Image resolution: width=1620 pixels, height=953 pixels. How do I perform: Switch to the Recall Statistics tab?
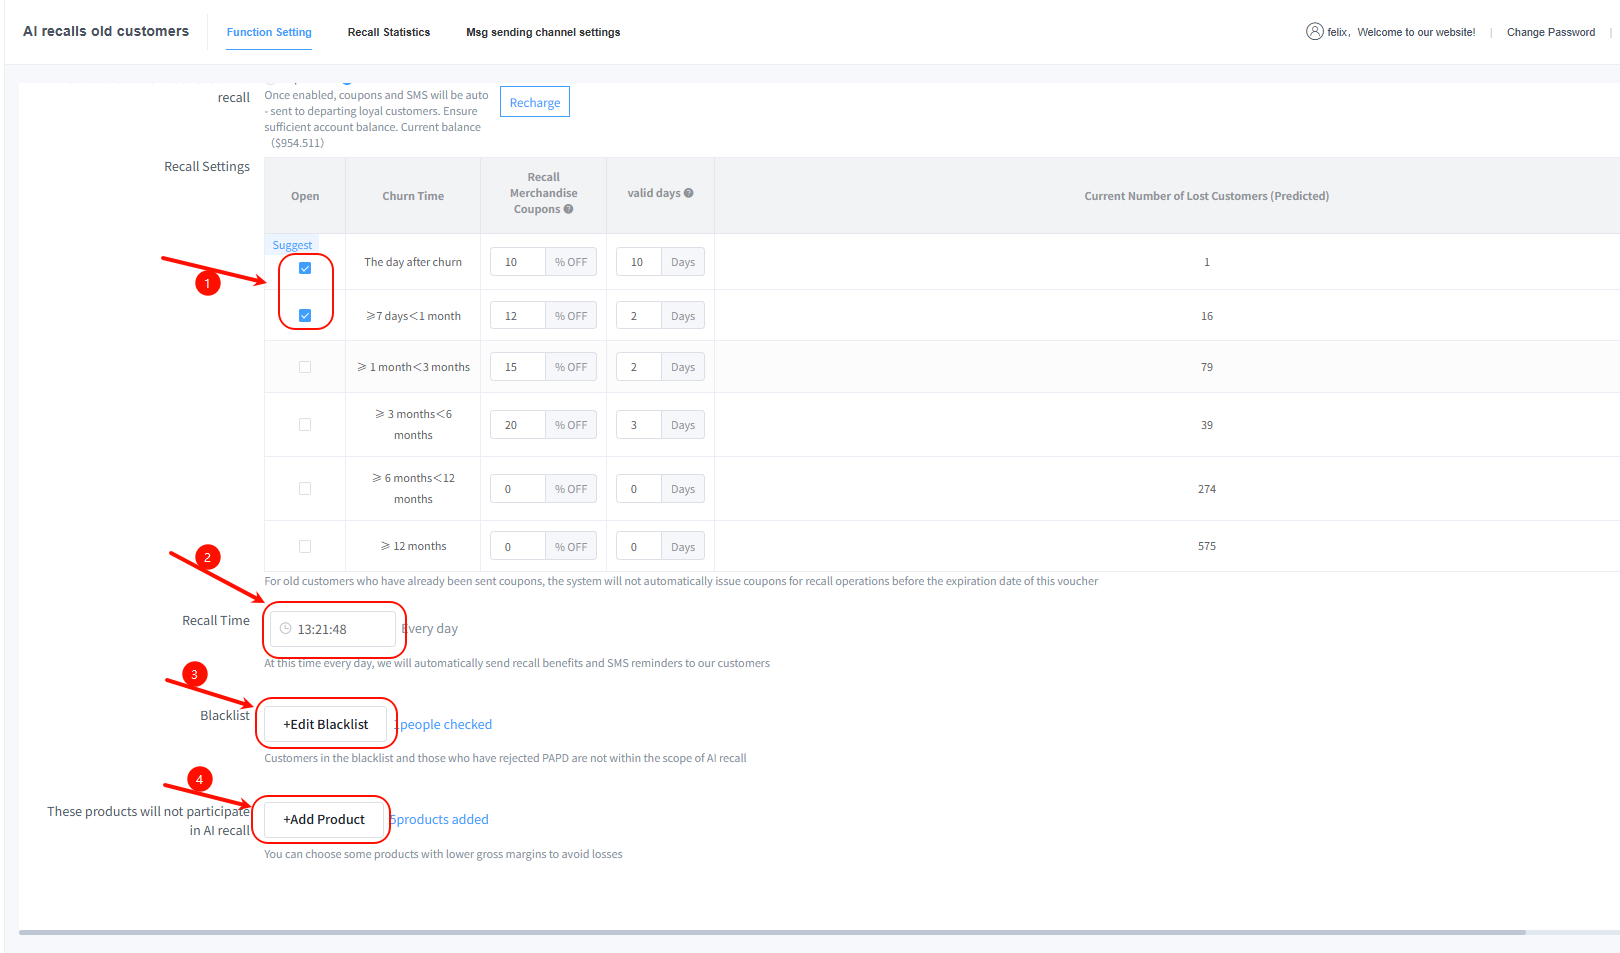tap(388, 32)
